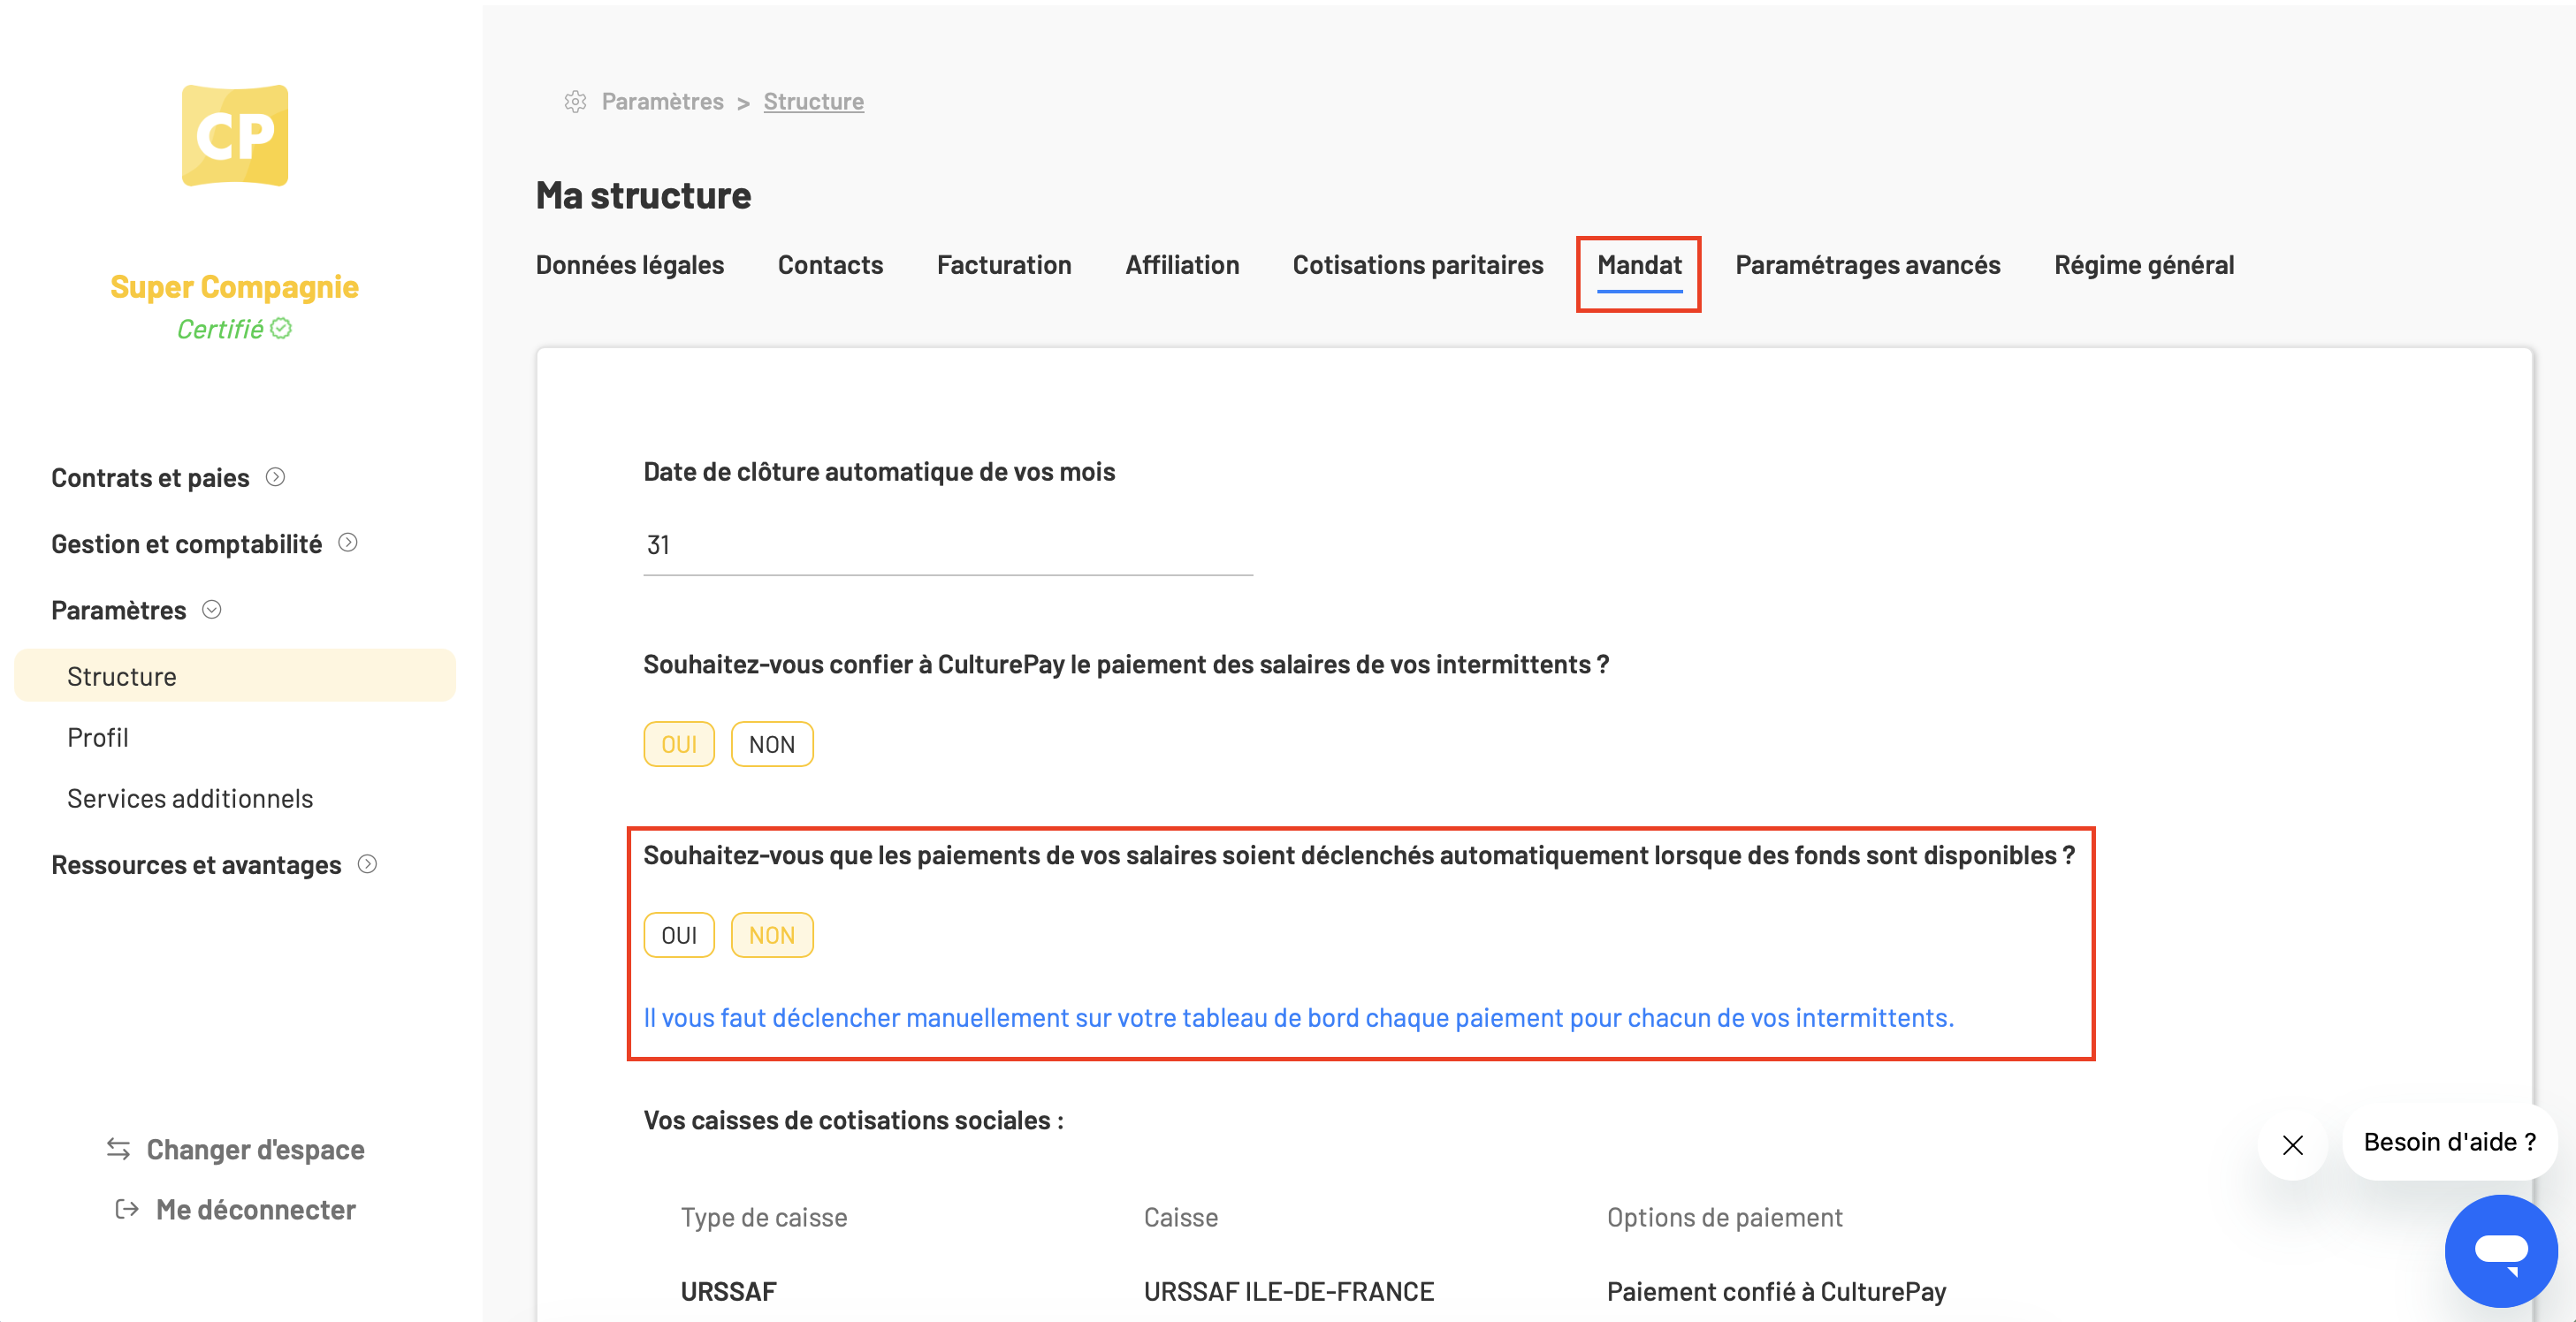Collapse the Paramètres menu chevron
Image resolution: width=2576 pixels, height=1322 pixels.
pyautogui.click(x=212, y=609)
